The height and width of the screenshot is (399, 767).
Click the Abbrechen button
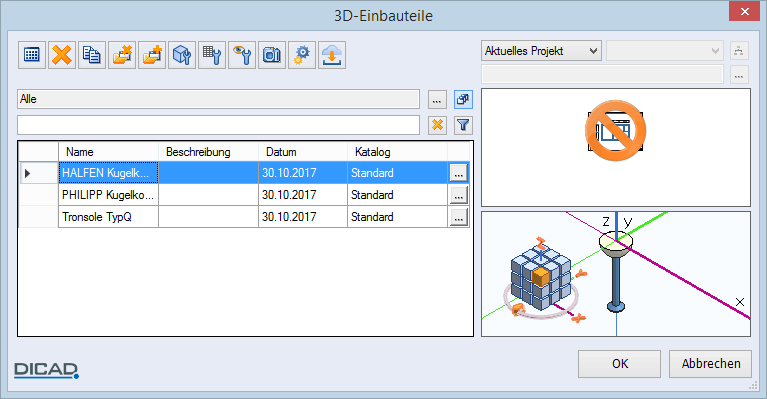click(710, 364)
